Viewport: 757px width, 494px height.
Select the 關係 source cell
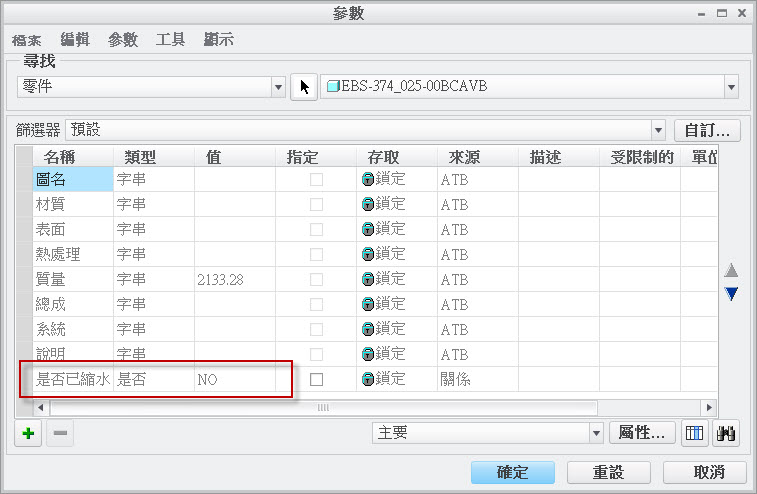tap(478, 380)
